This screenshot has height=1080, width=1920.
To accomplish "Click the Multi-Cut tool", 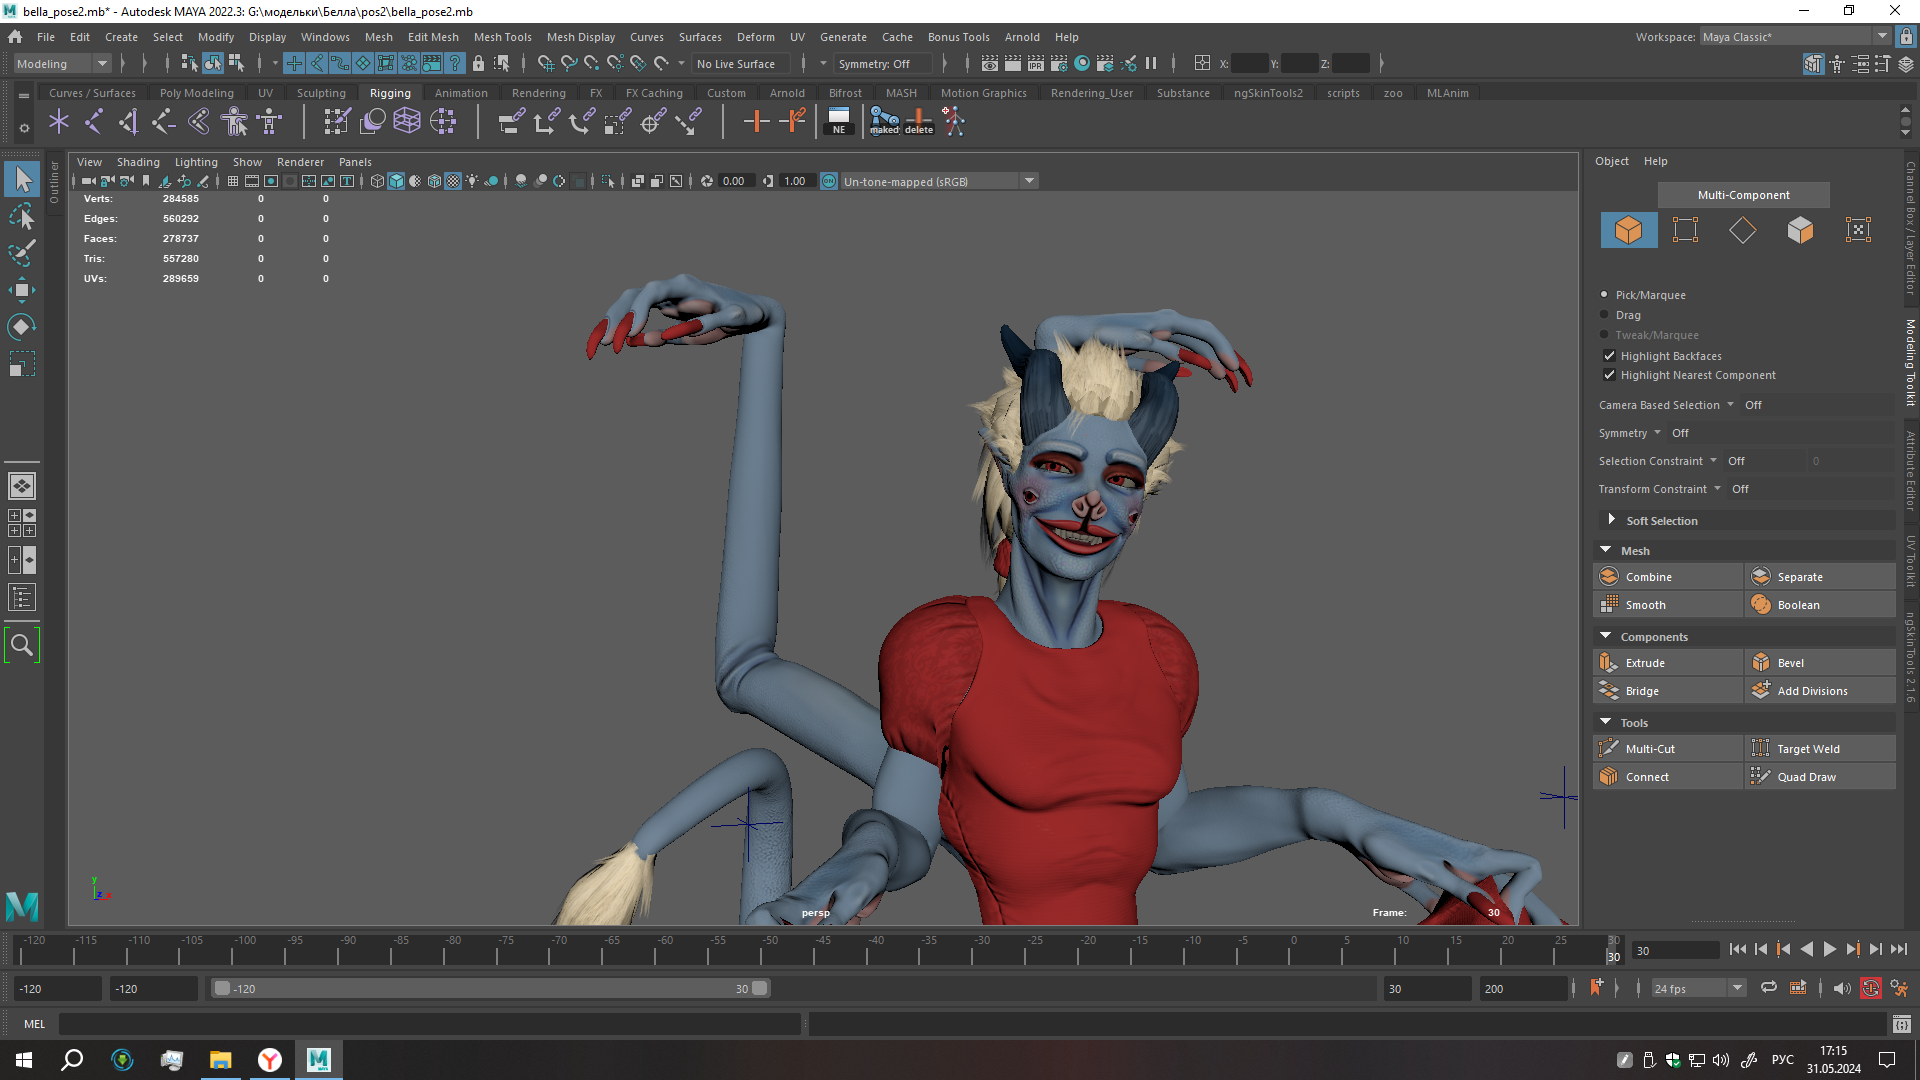I will pyautogui.click(x=1649, y=749).
